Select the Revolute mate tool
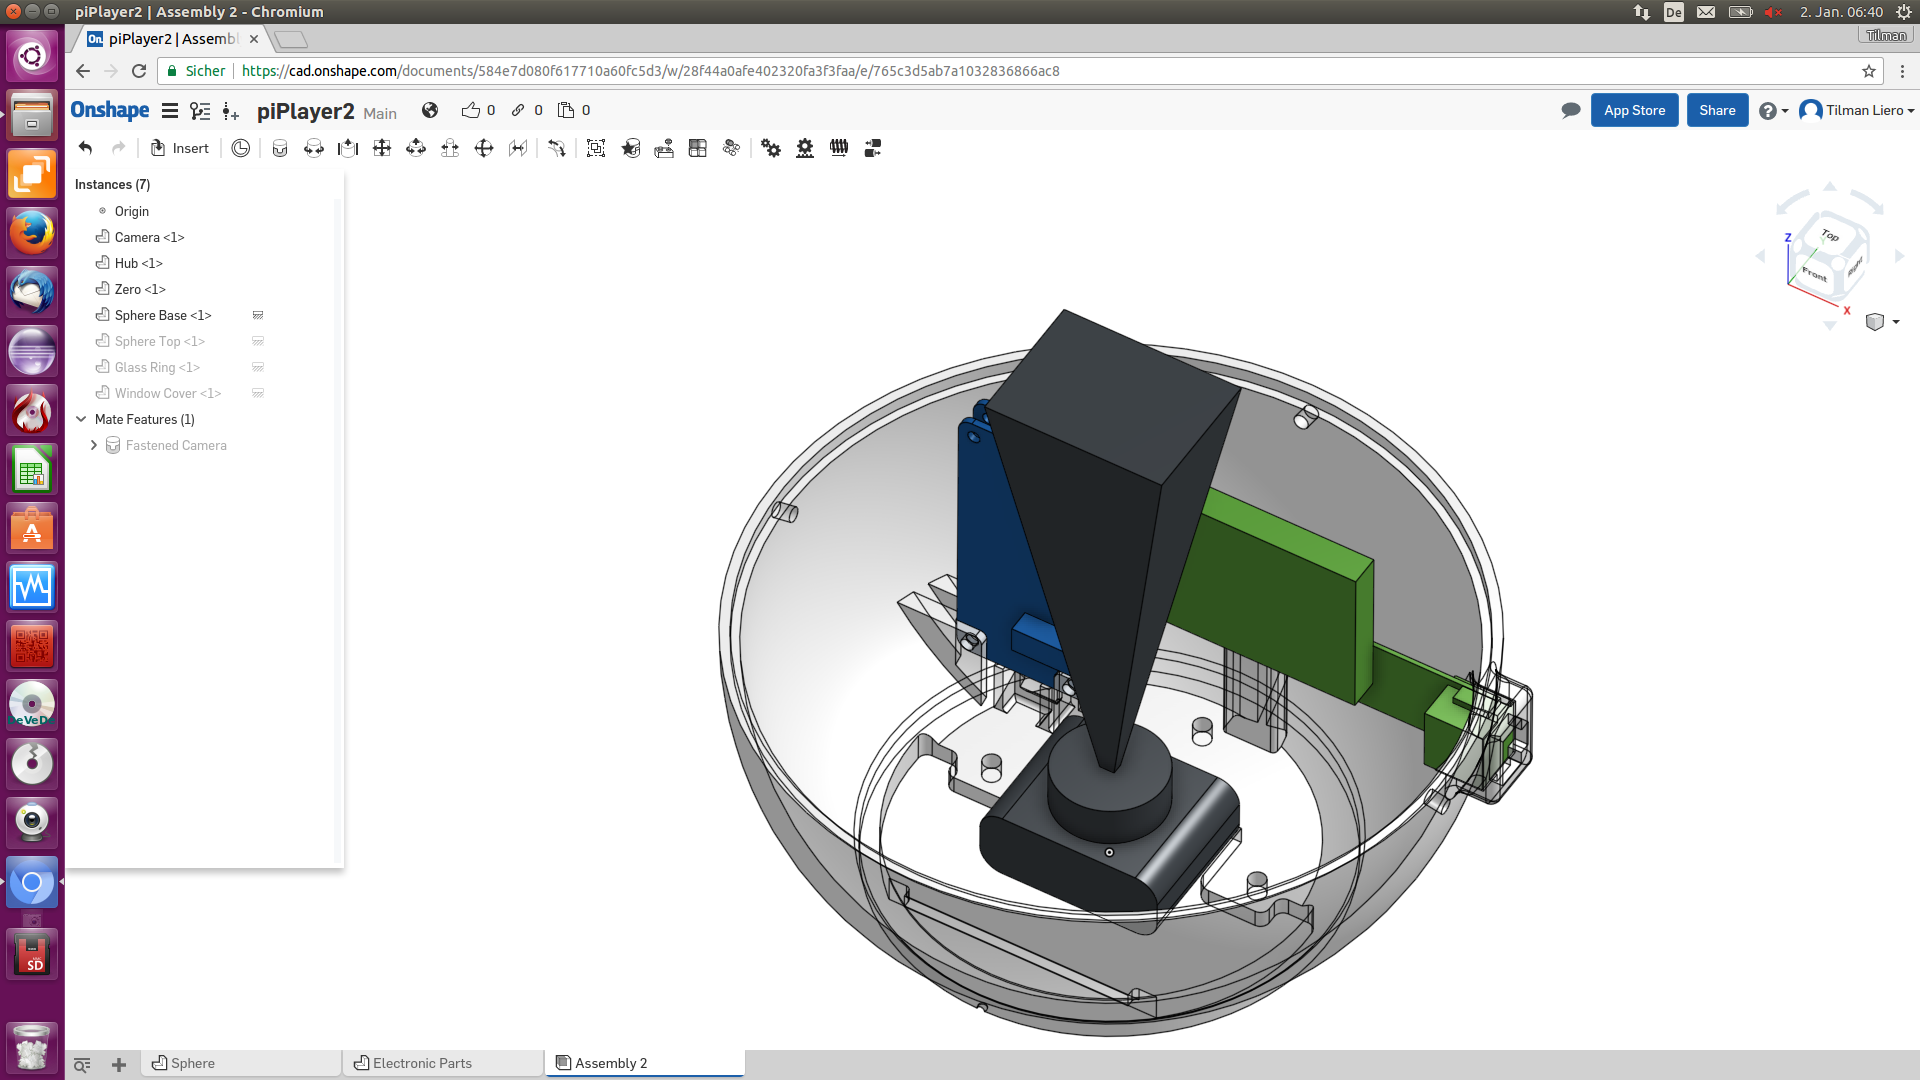1920x1080 pixels. 314,148
